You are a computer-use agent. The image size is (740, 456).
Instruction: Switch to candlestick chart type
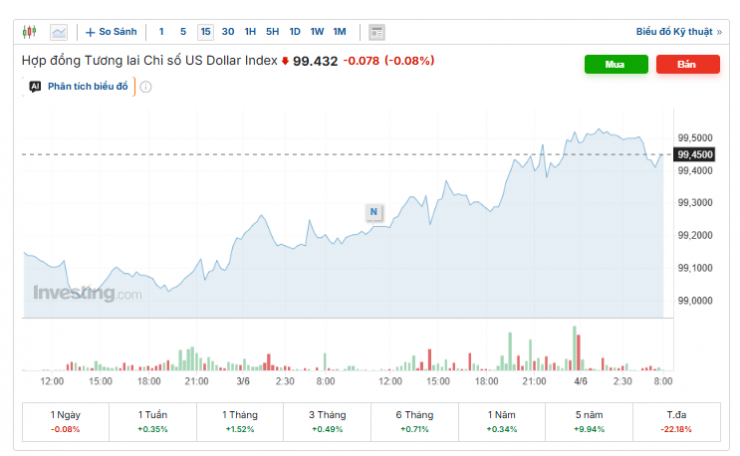[x=29, y=32]
